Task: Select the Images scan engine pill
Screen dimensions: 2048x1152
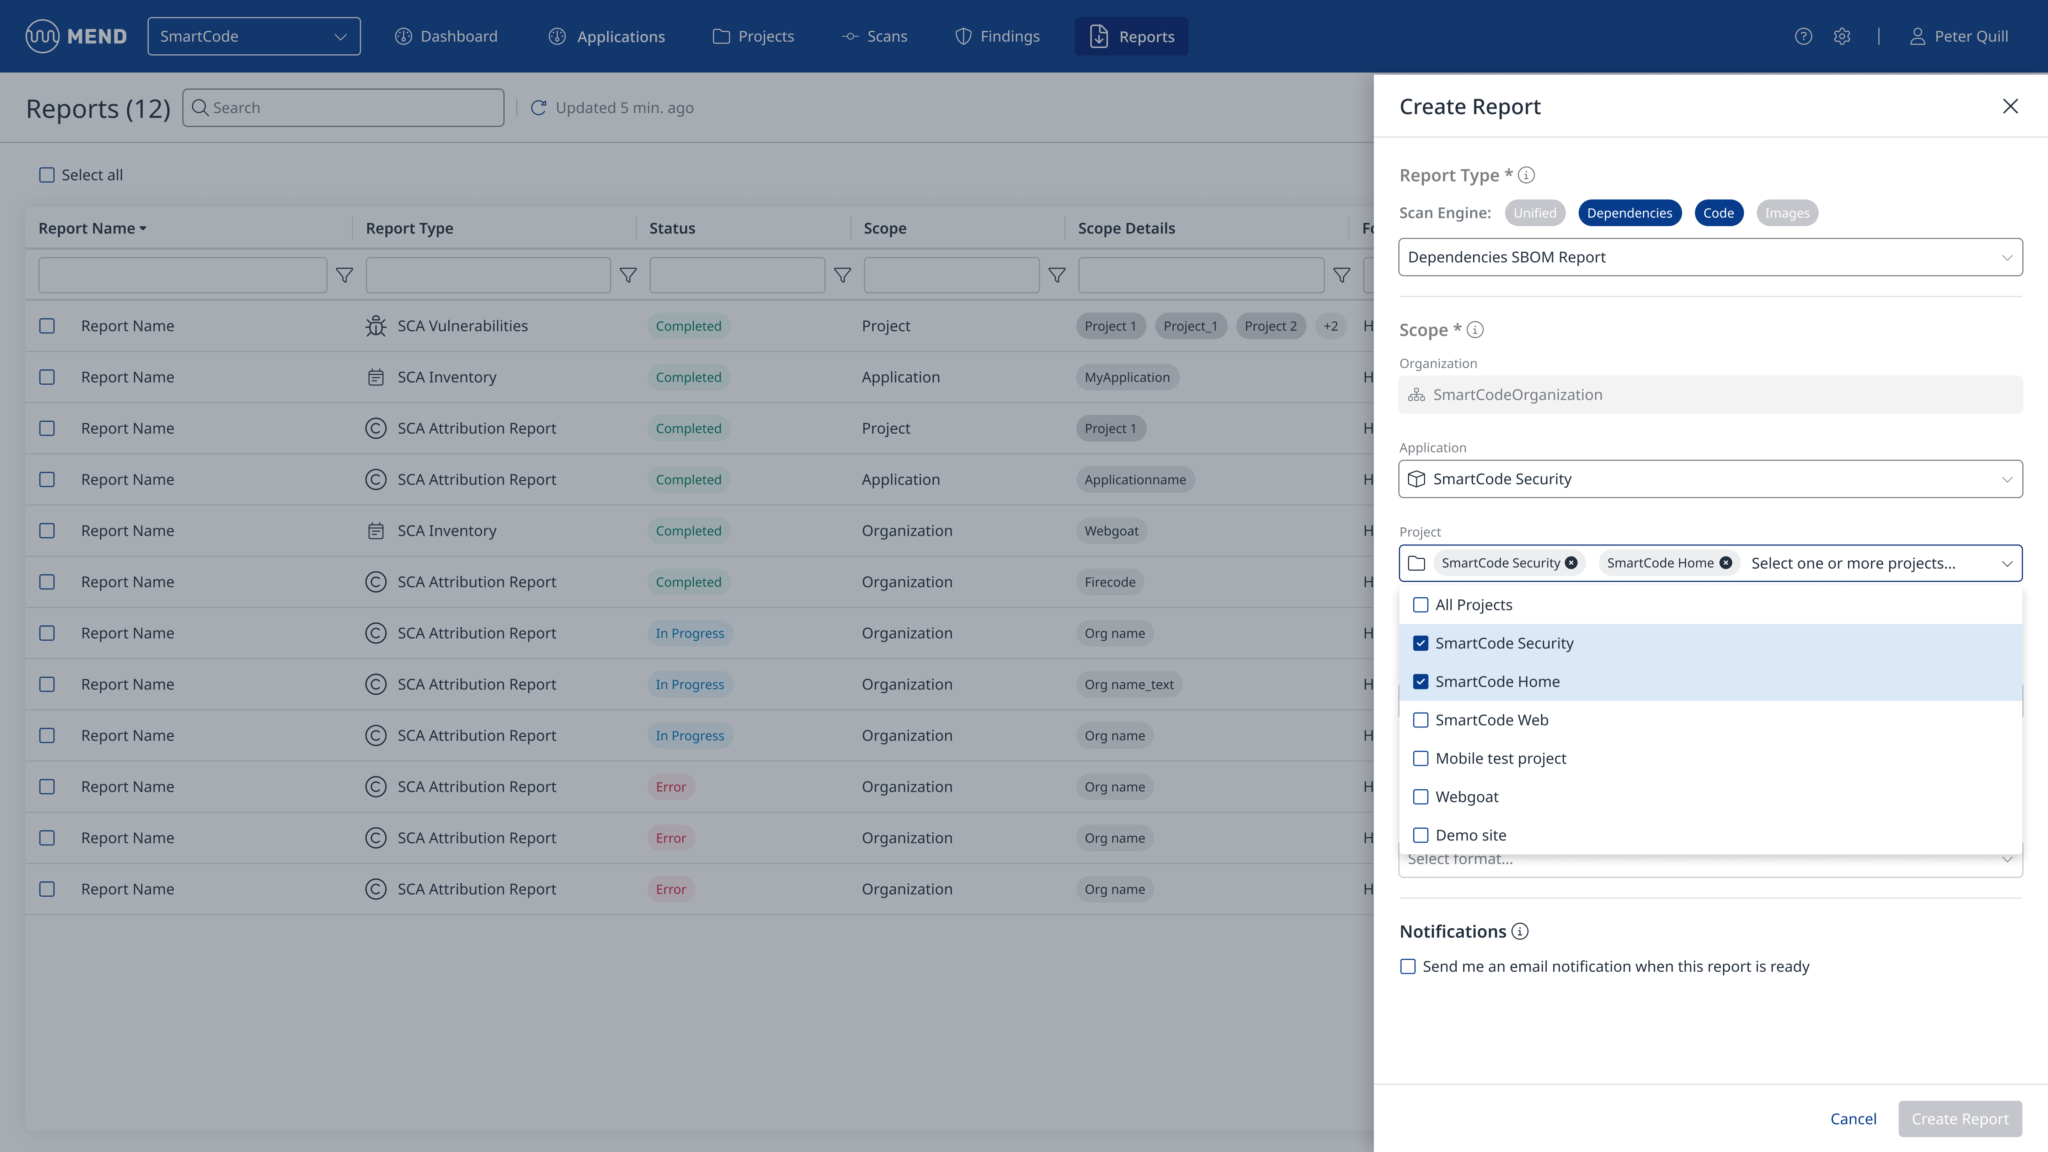Action: tap(1787, 213)
